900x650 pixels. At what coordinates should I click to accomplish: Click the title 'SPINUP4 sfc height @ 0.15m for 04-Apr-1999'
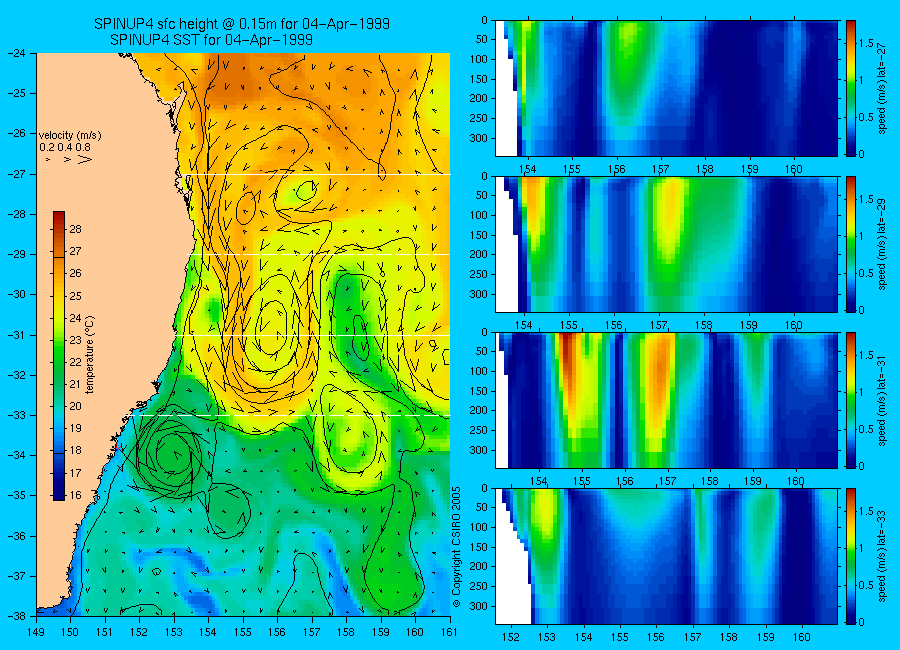click(x=242, y=24)
